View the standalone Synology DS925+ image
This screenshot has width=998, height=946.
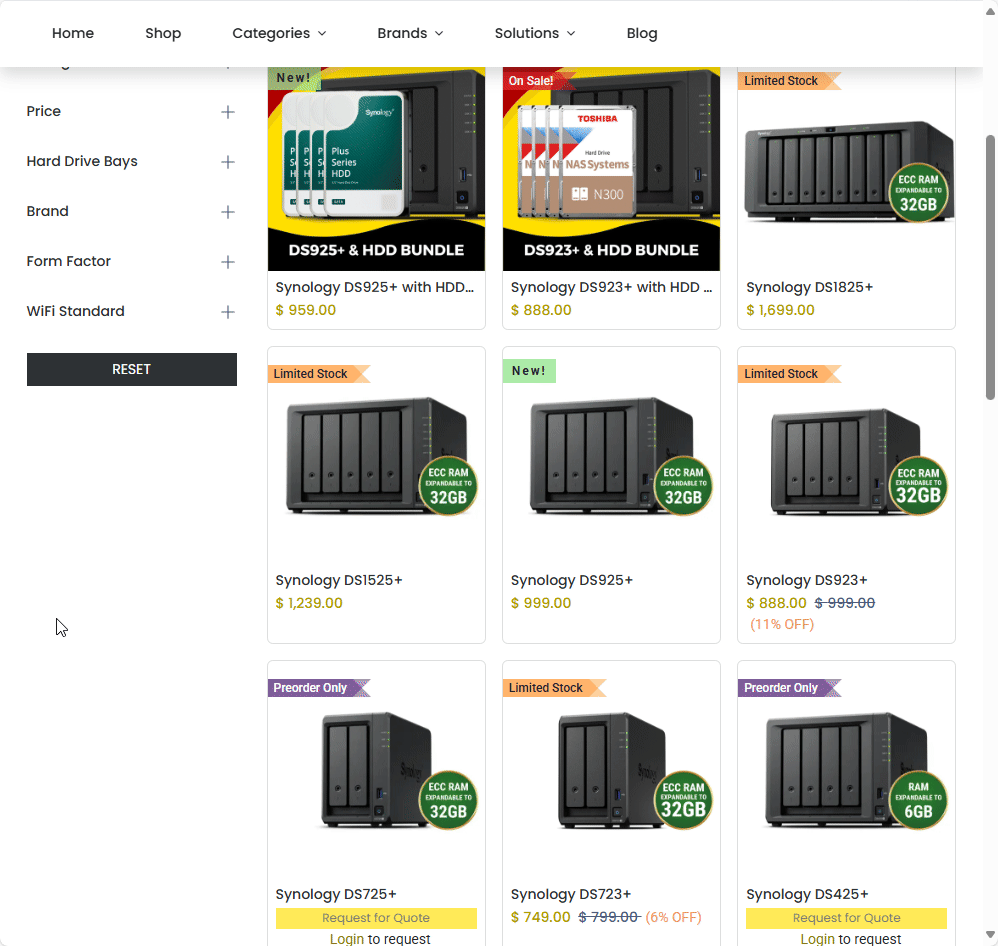(611, 456)
